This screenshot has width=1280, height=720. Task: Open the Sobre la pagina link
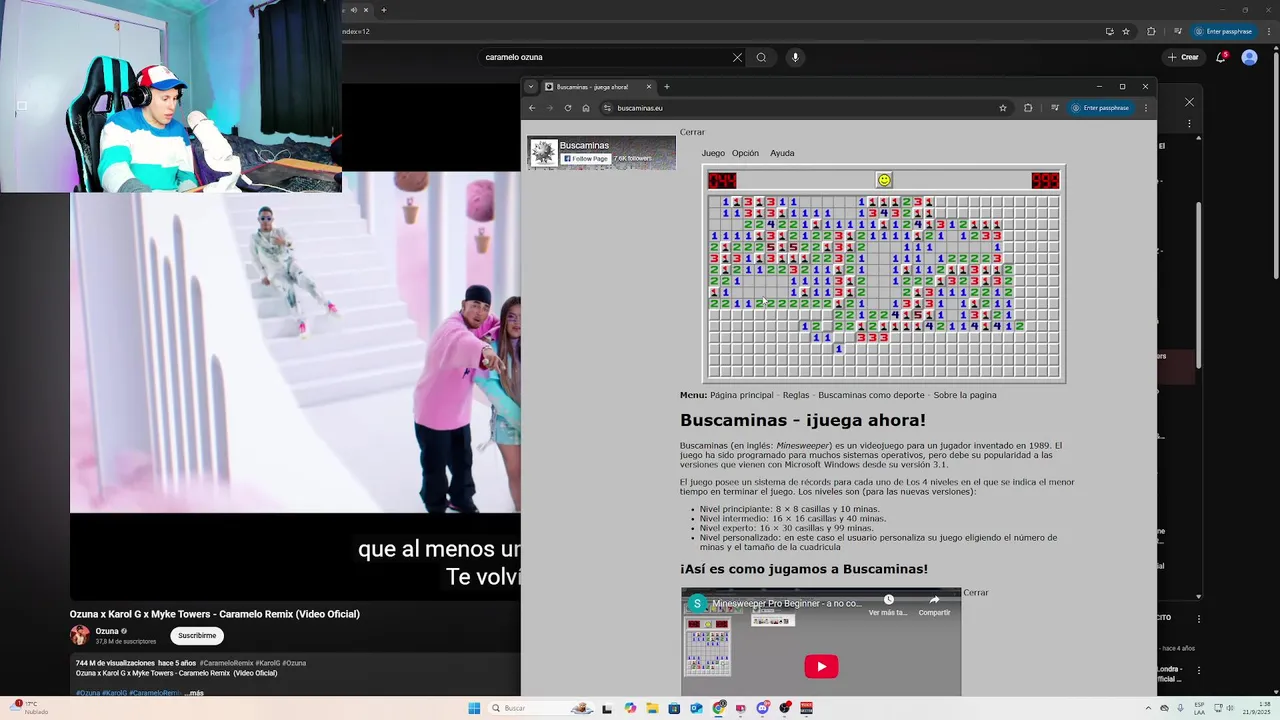coord(965,395)
